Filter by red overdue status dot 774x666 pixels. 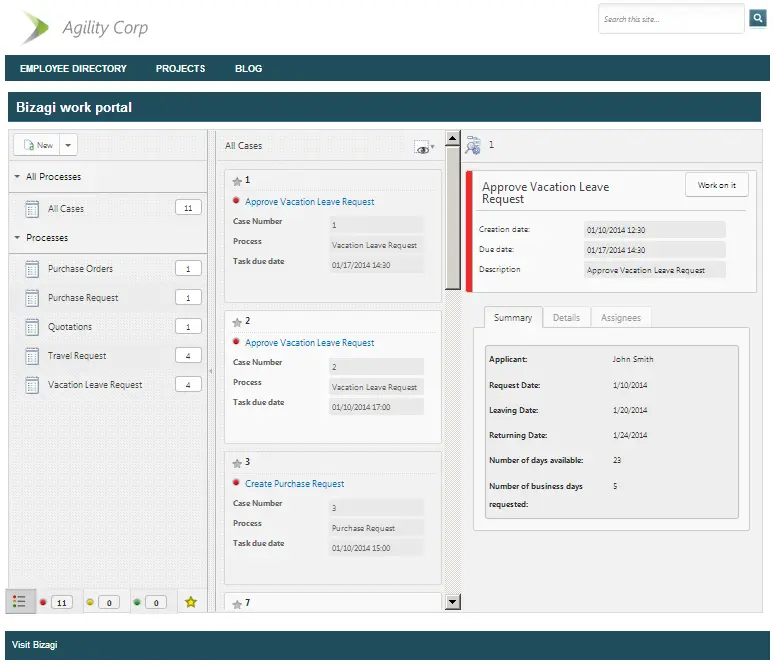[x=43, y=602]
